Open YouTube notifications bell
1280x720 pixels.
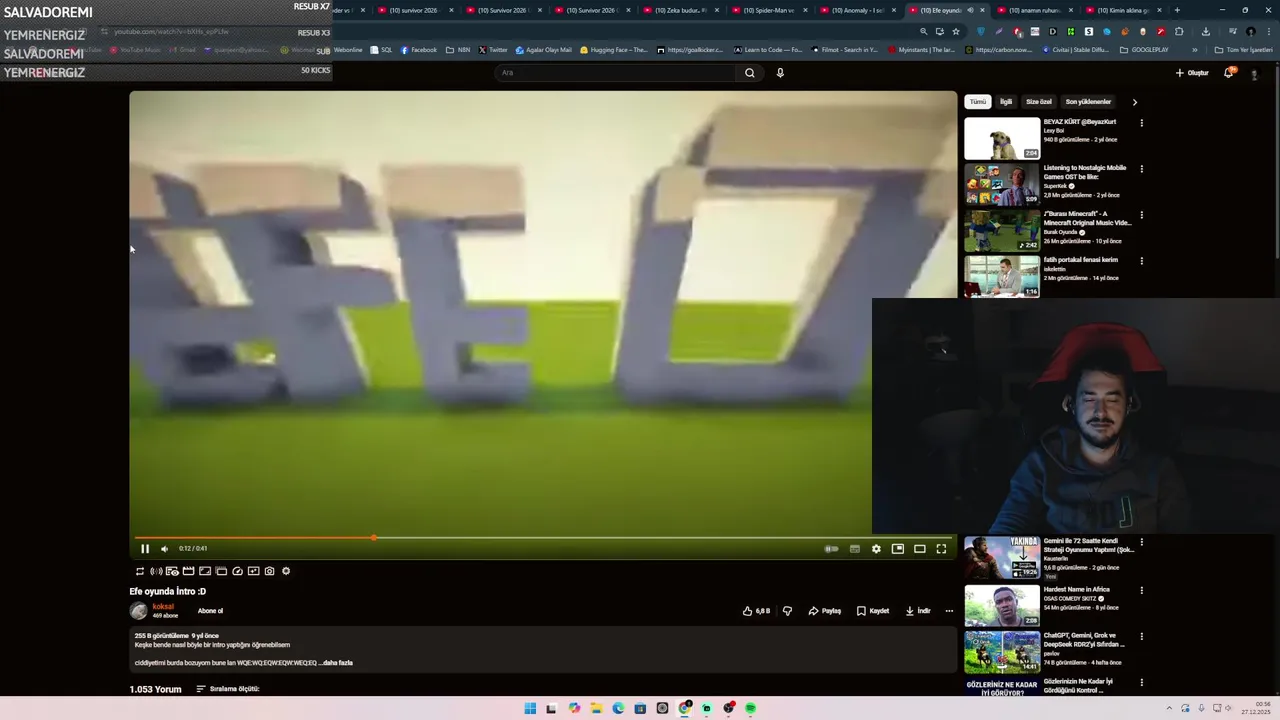[x=1229, y=73]
